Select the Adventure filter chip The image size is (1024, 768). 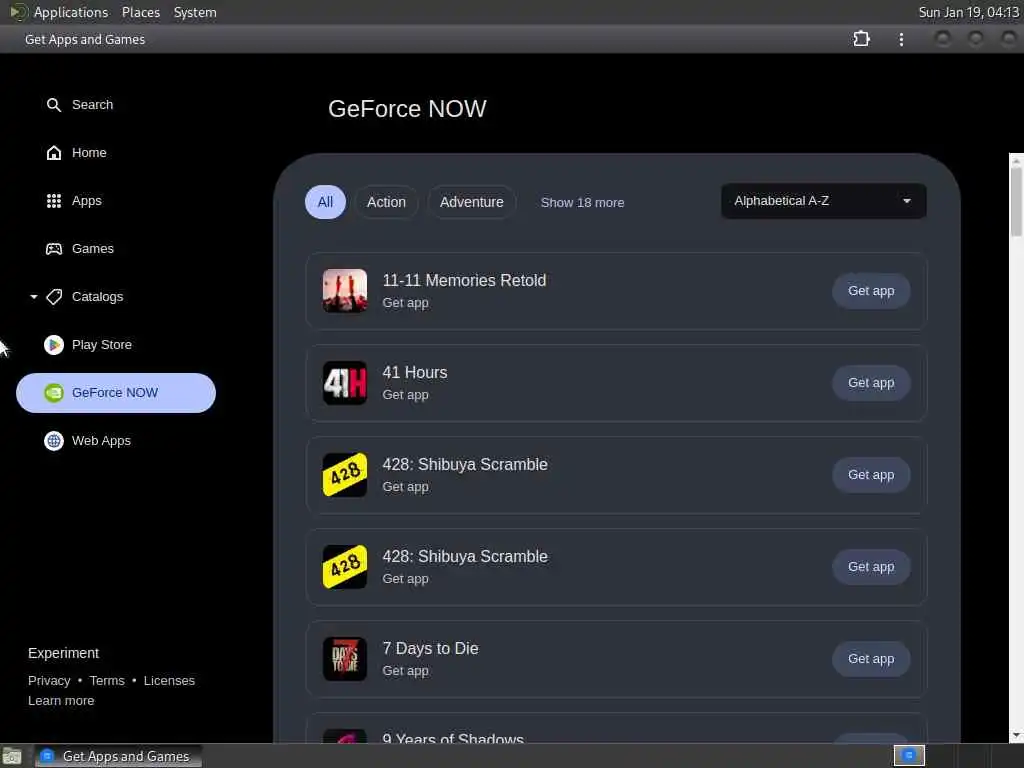point(472,202)
